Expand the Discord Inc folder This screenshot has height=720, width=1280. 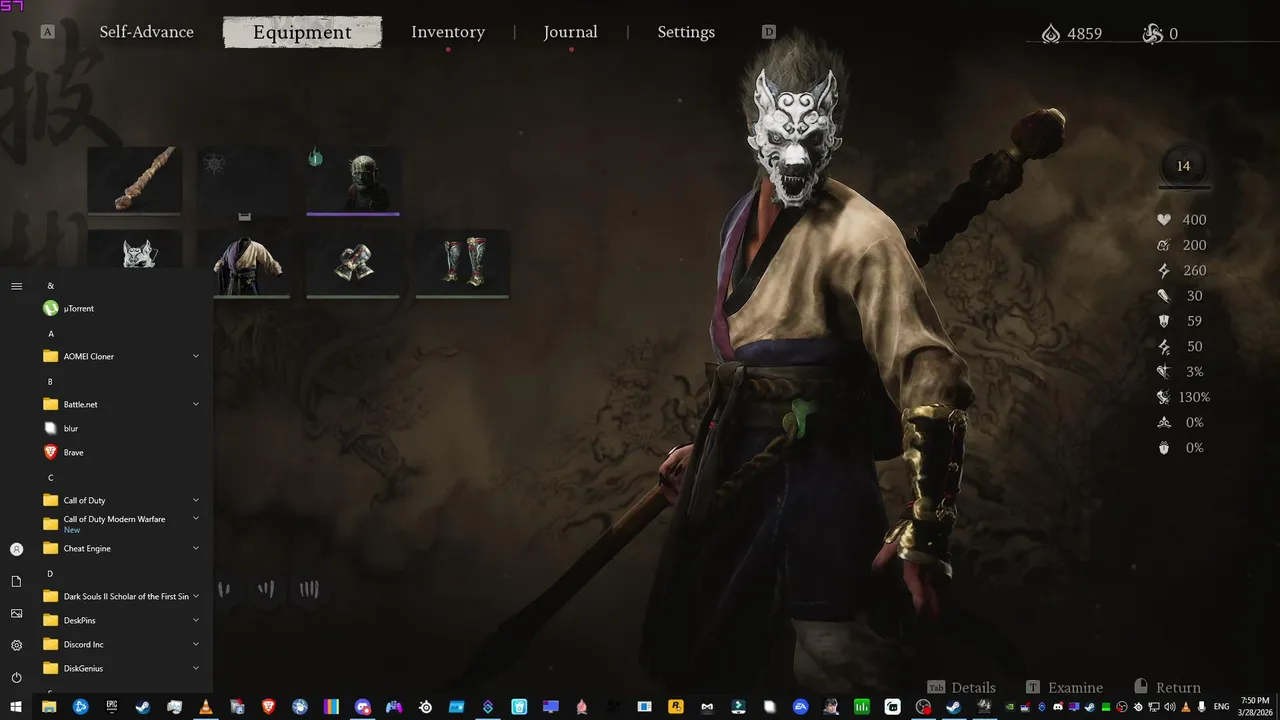pyautogui.click(x=120, y=644)
